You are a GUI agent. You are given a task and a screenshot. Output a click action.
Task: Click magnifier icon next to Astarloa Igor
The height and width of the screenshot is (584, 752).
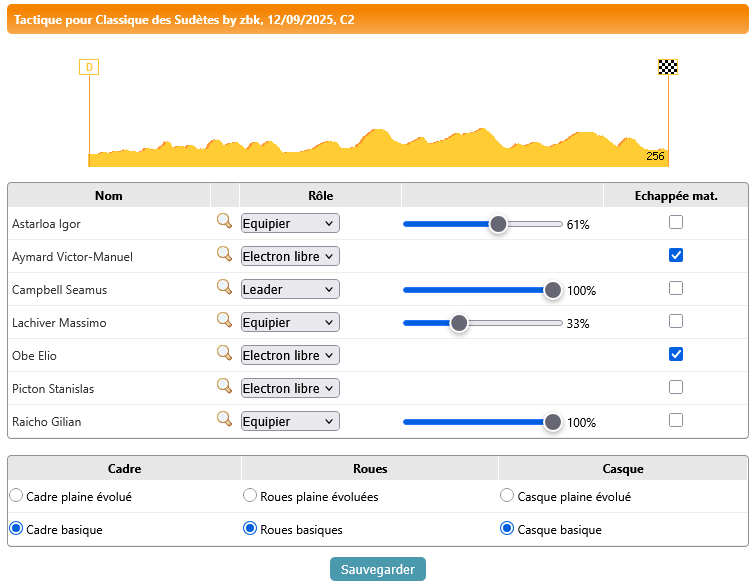[x=225, y=222]
